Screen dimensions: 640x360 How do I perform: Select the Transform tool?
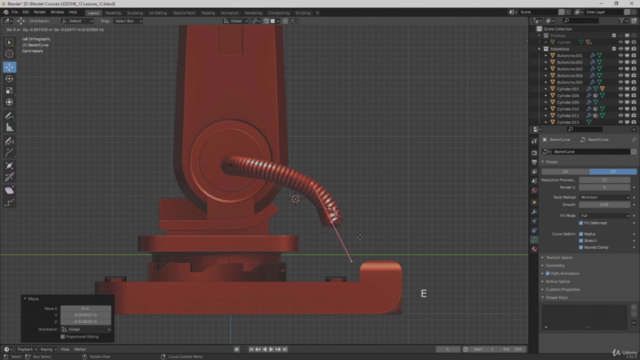(x=9, y=102)
